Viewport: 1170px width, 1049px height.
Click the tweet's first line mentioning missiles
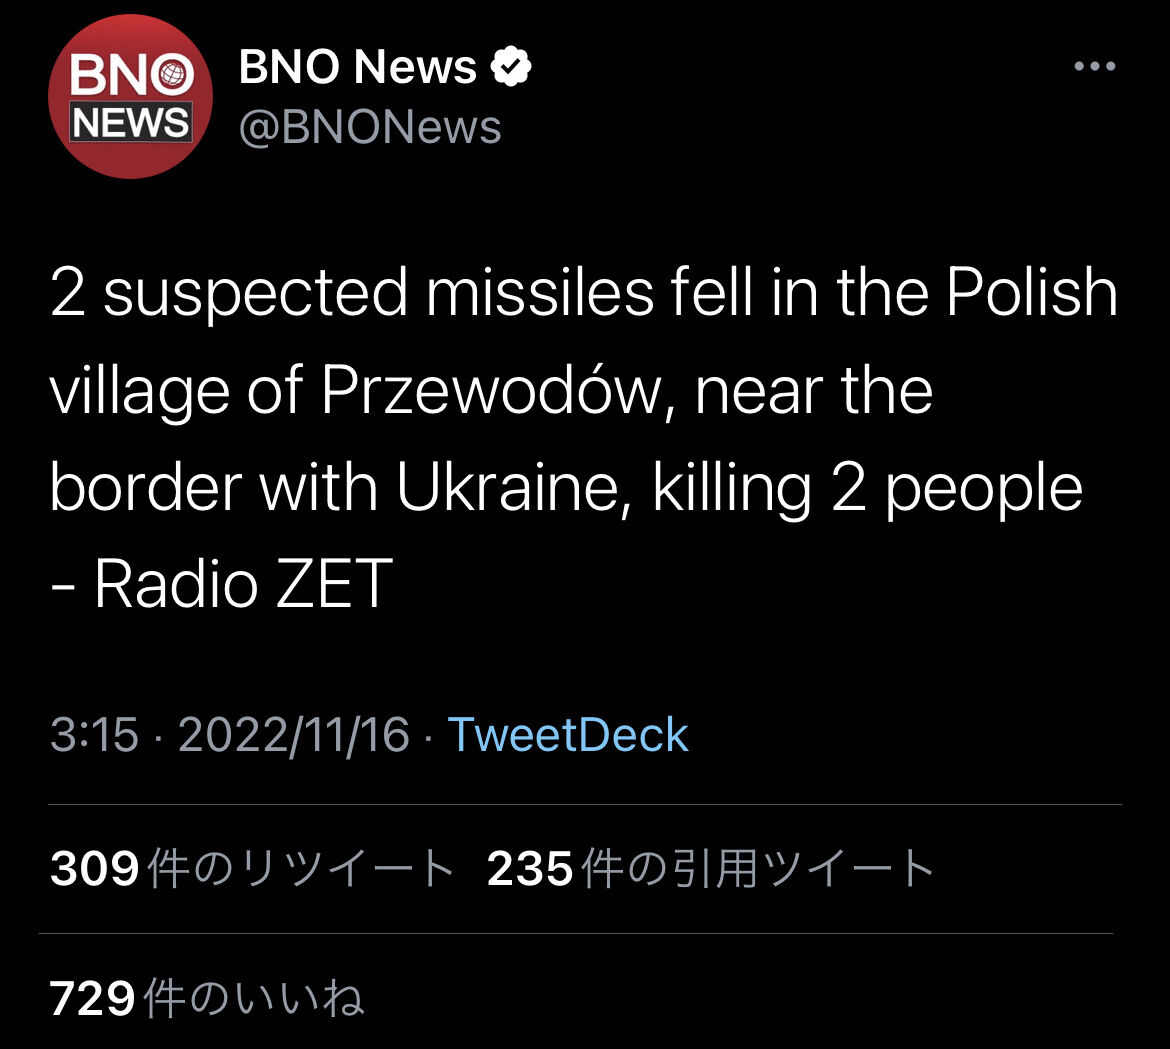point(583,294)
